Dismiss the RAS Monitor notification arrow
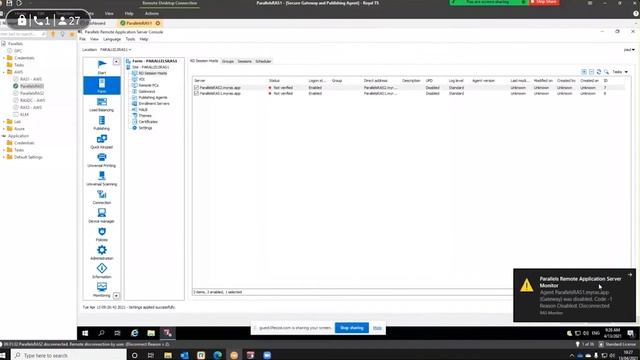Image resolution: width=640 pixels, height=360 pixels. pyautogui.click(x=630, y=275)
